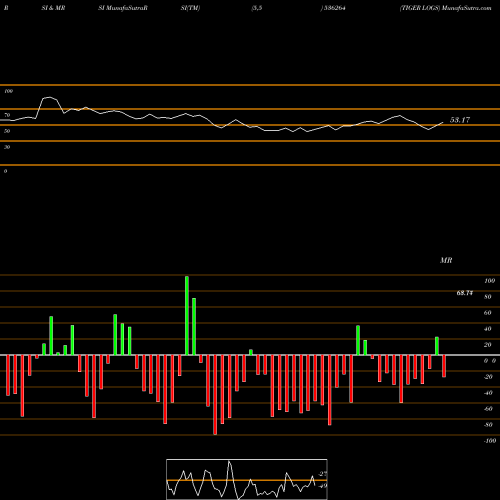Click the 'SI & MR' header text

coord(53,8)
